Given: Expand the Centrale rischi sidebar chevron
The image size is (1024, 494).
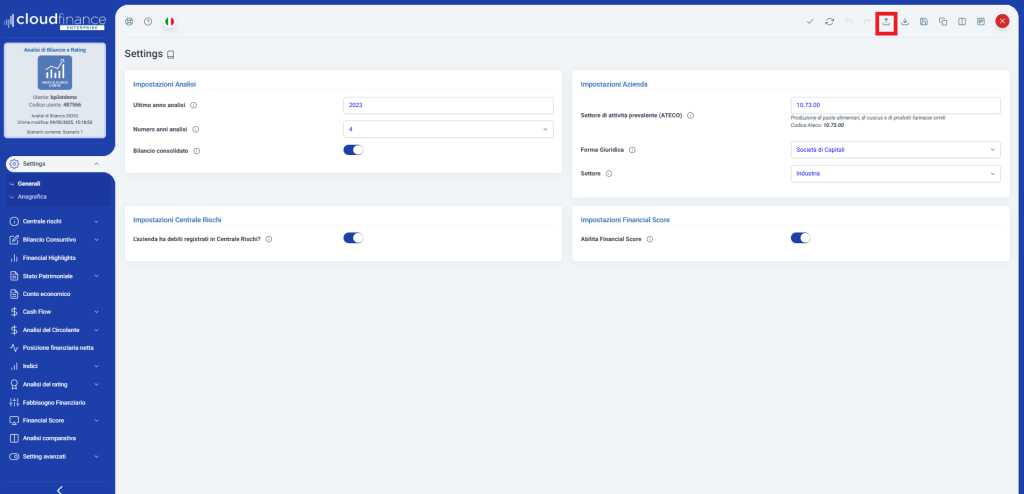Looking at the screenshot, I should pos(97,222).
